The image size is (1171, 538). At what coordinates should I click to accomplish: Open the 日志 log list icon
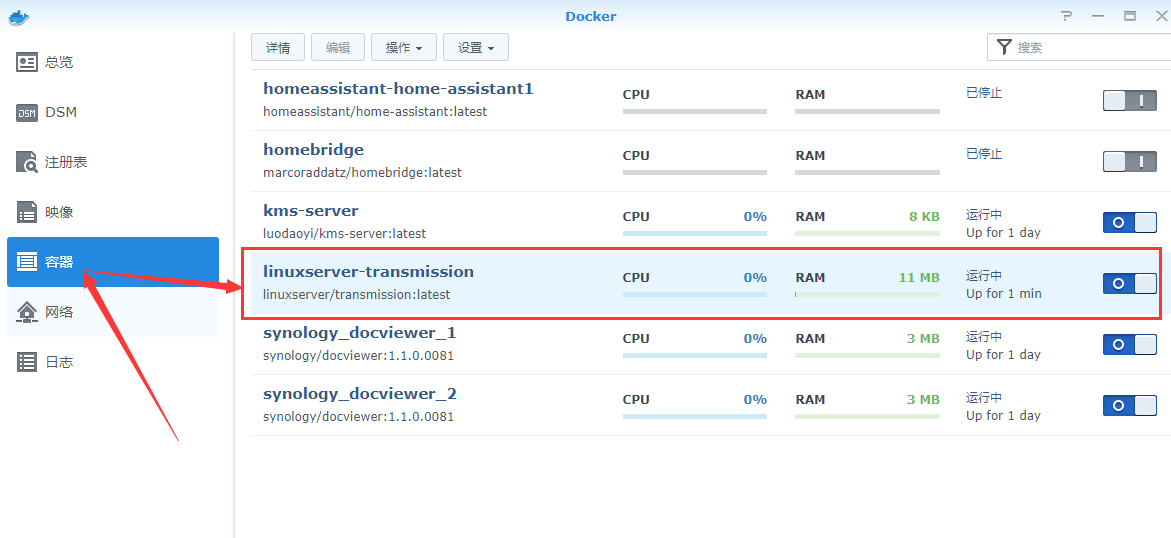pyautogui.click(x=27, y=362)
